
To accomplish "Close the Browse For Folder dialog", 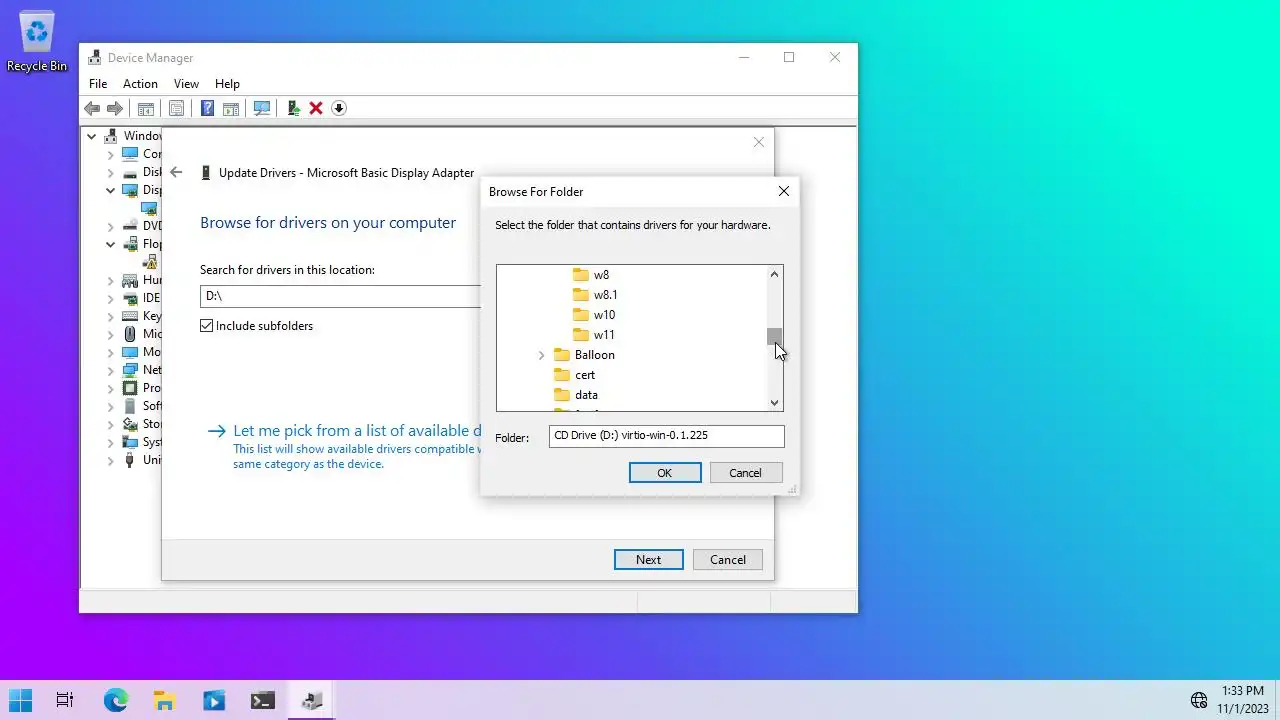I will 783,191.
